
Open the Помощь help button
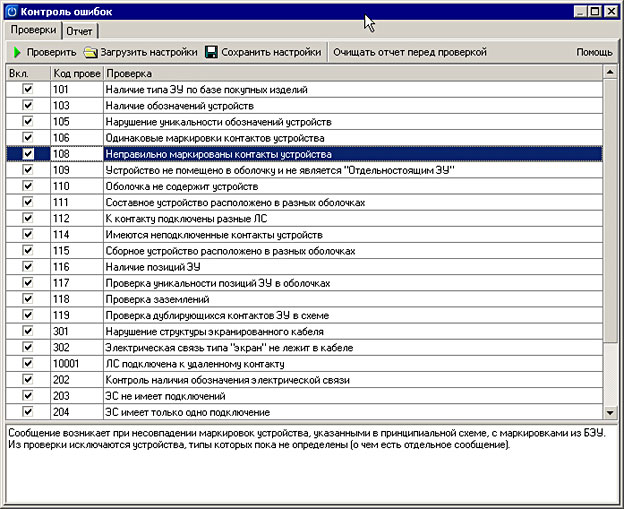click(x=594, y=52)
